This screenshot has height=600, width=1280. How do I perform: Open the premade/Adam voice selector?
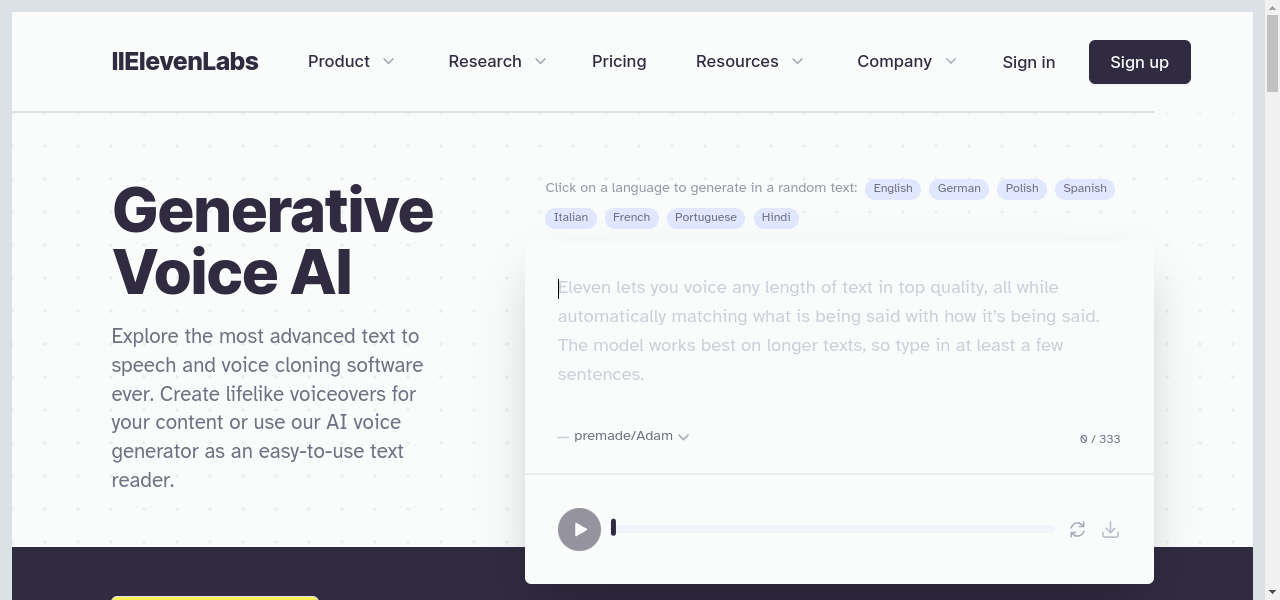click(x=630, y=436)
